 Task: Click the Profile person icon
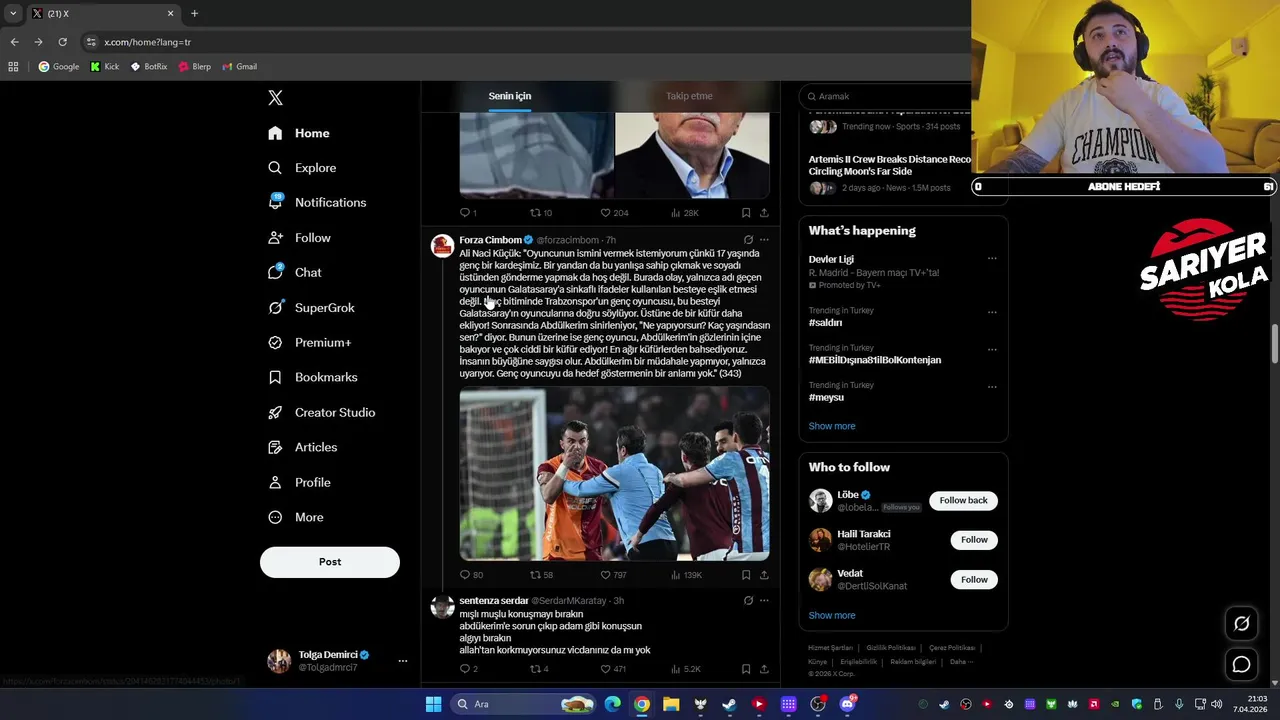275,482
